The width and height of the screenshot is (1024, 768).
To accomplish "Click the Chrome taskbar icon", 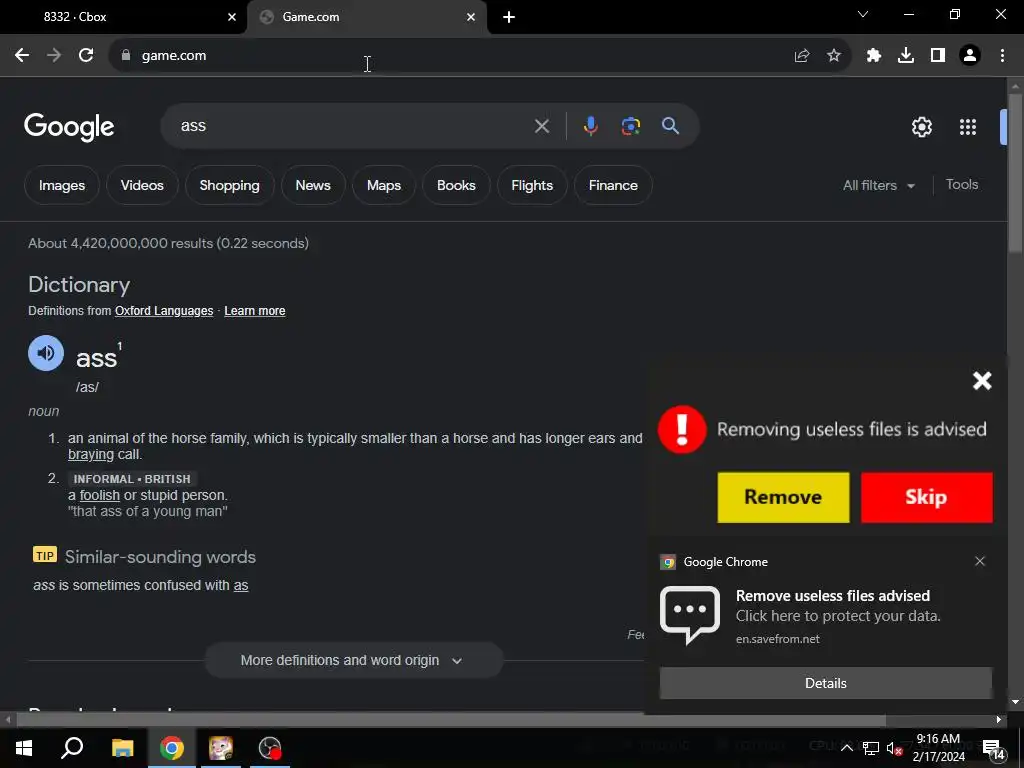I will pyautogui.click(x=172, y=748).
